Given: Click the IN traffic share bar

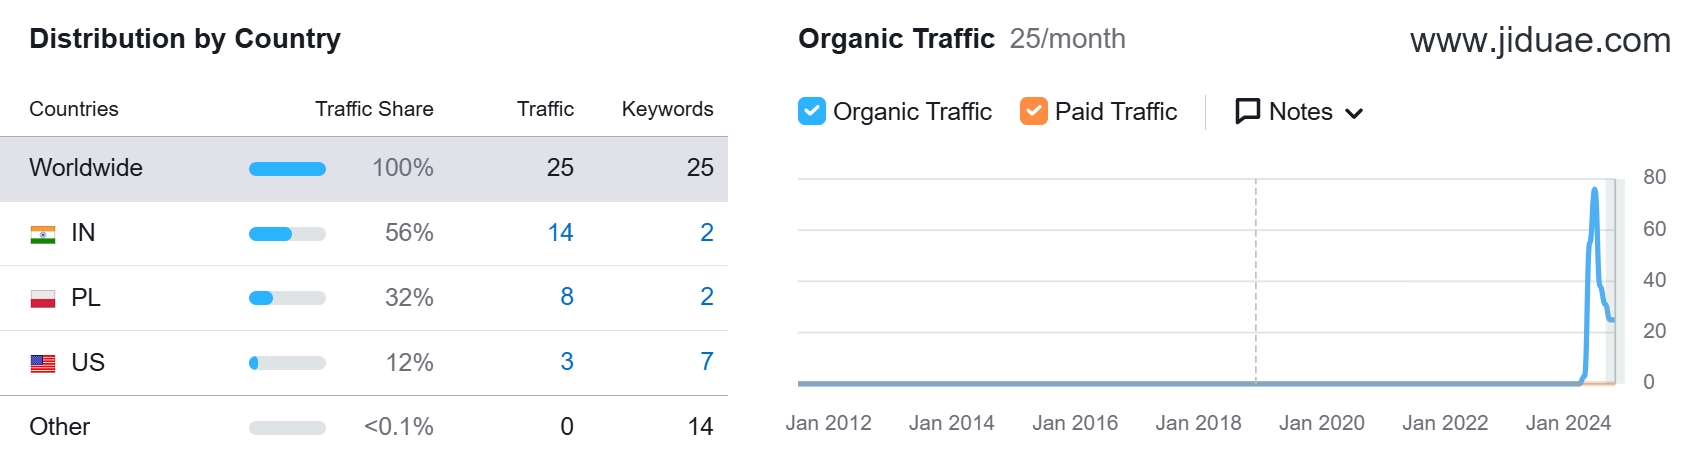Looking at the screenshot, I should click(287, 234).
